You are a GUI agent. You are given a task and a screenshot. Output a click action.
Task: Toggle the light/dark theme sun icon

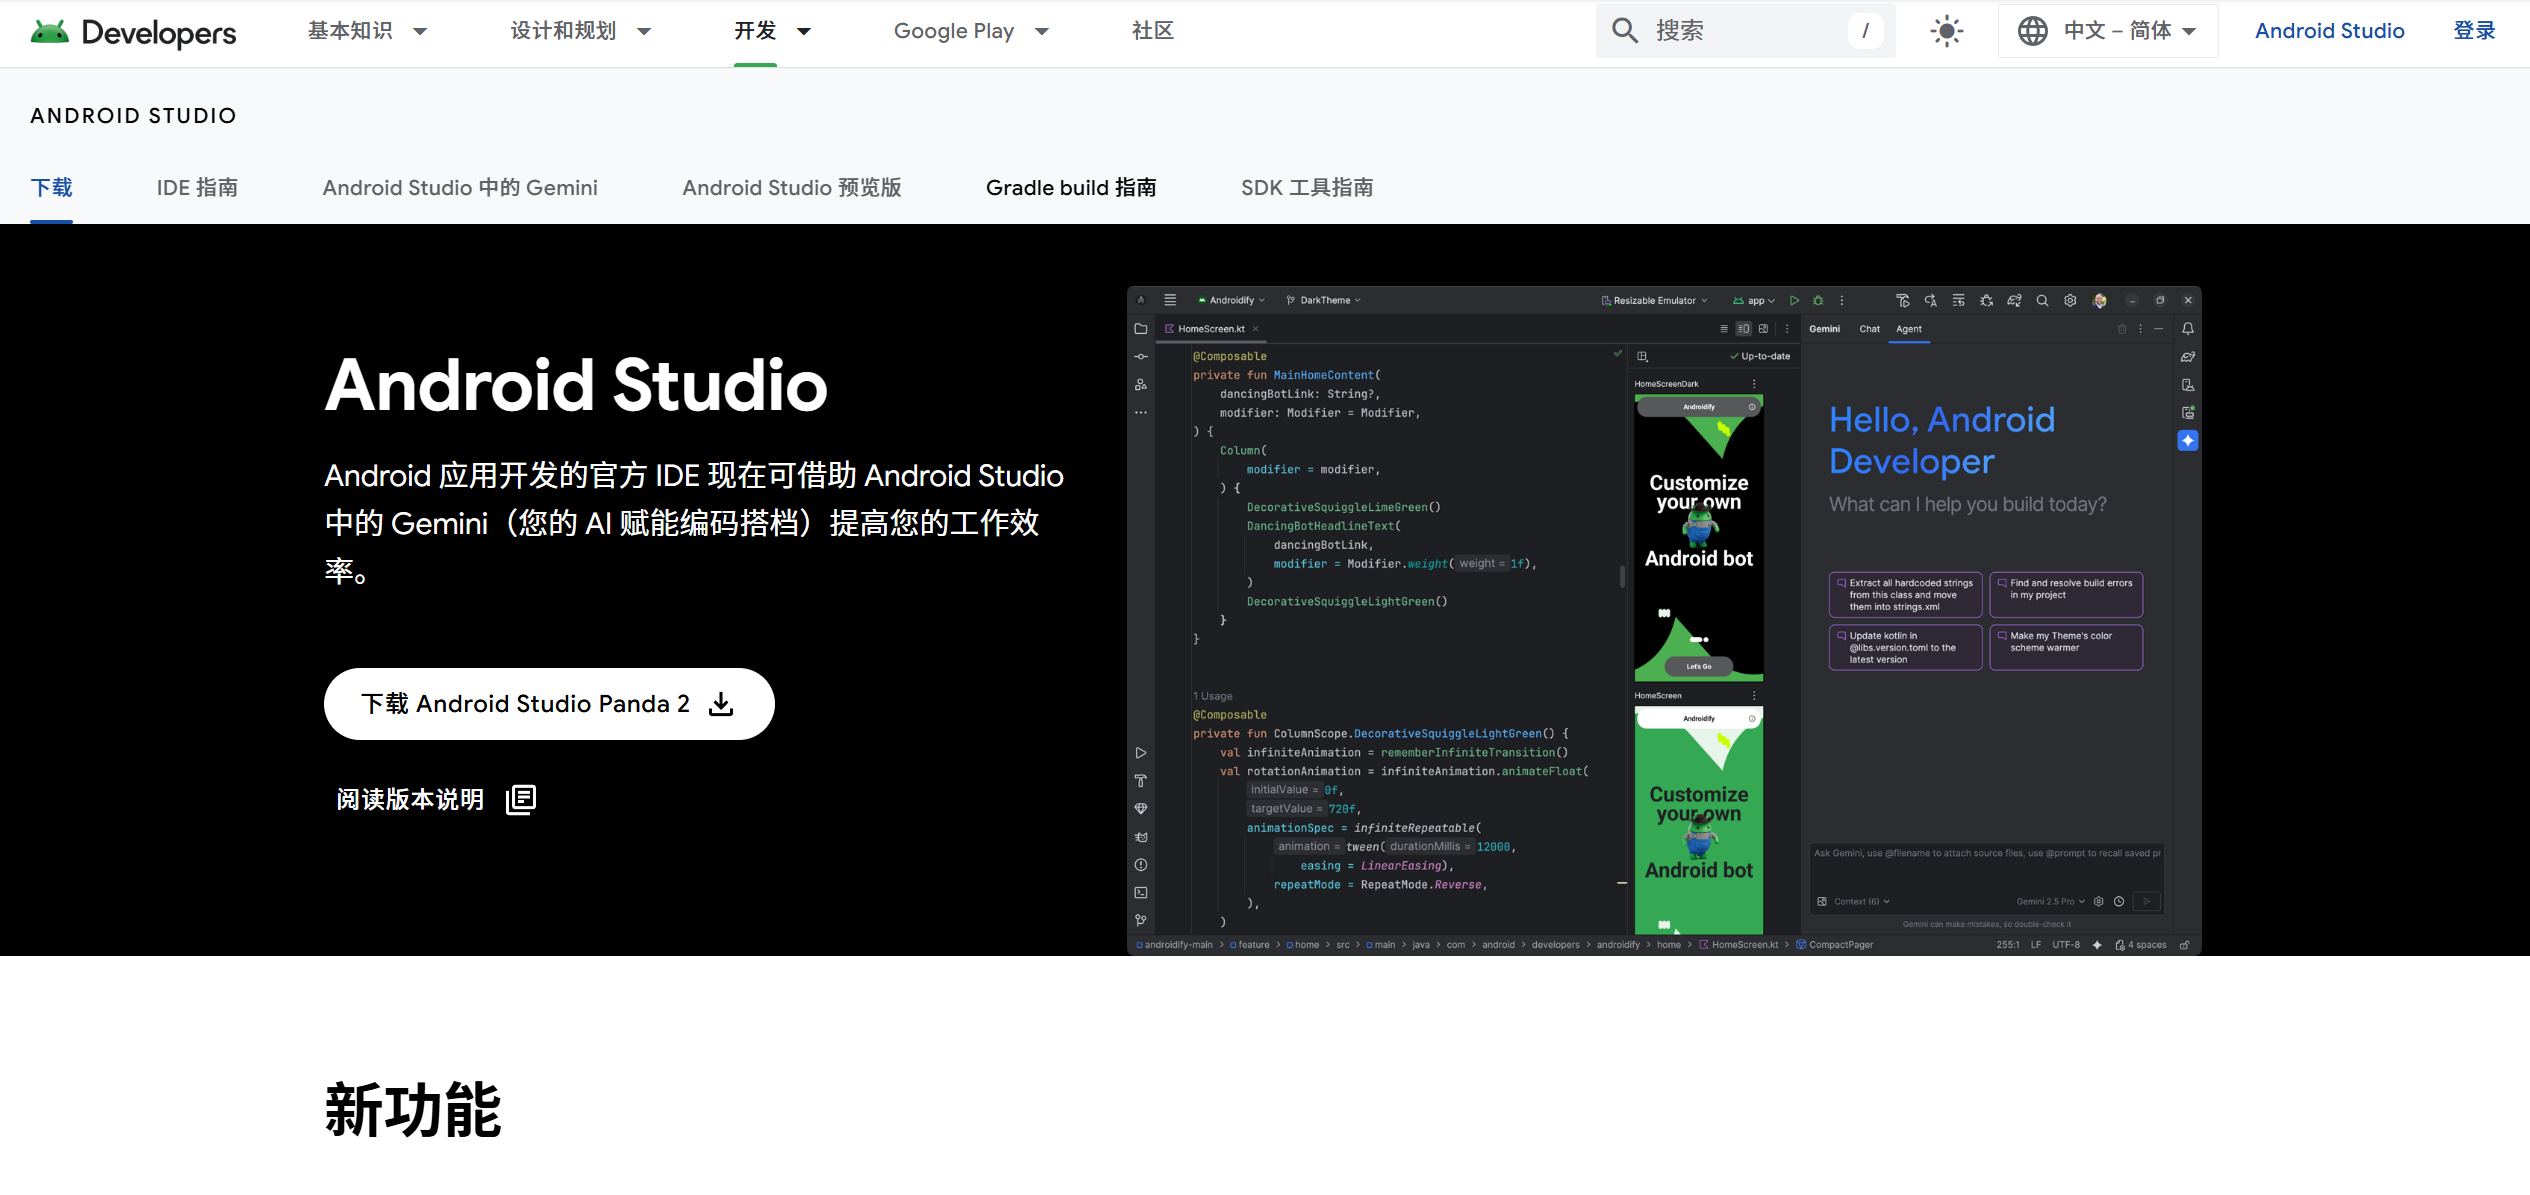pos(1946,31)
